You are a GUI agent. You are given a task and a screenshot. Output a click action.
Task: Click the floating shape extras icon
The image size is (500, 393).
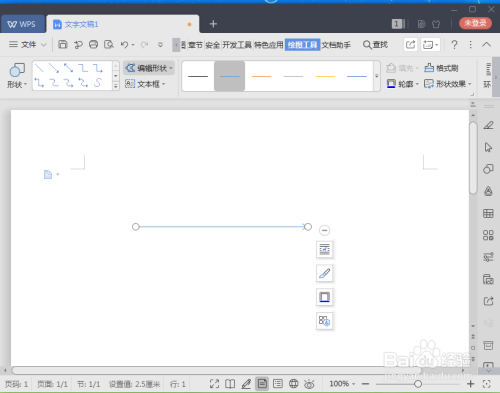pyautogui.click(x=324, y=321)
